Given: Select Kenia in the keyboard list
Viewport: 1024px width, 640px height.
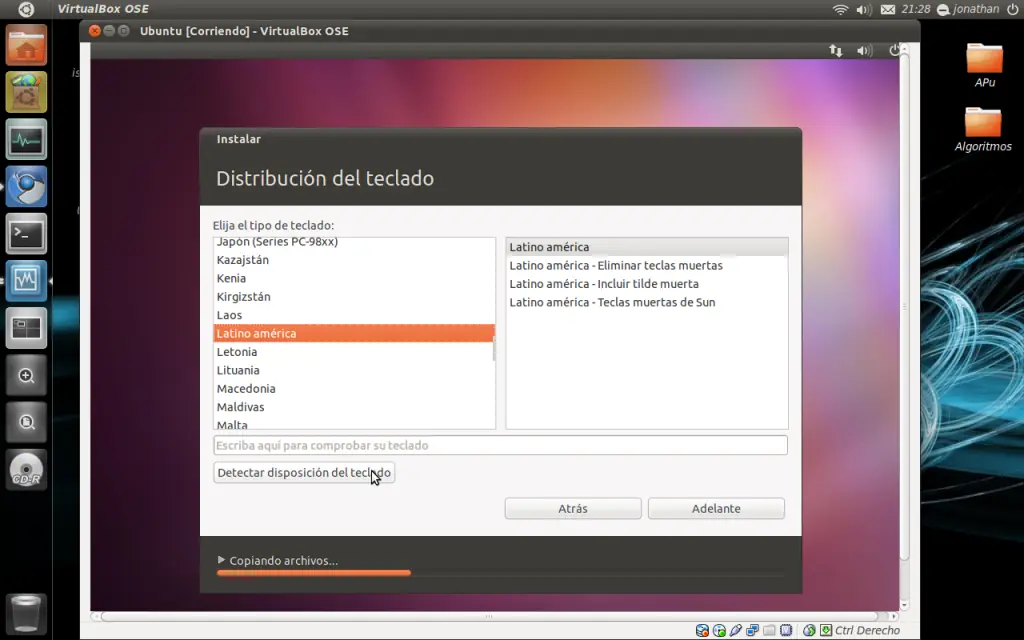Looking at the screenshot, I should [354, 278].
